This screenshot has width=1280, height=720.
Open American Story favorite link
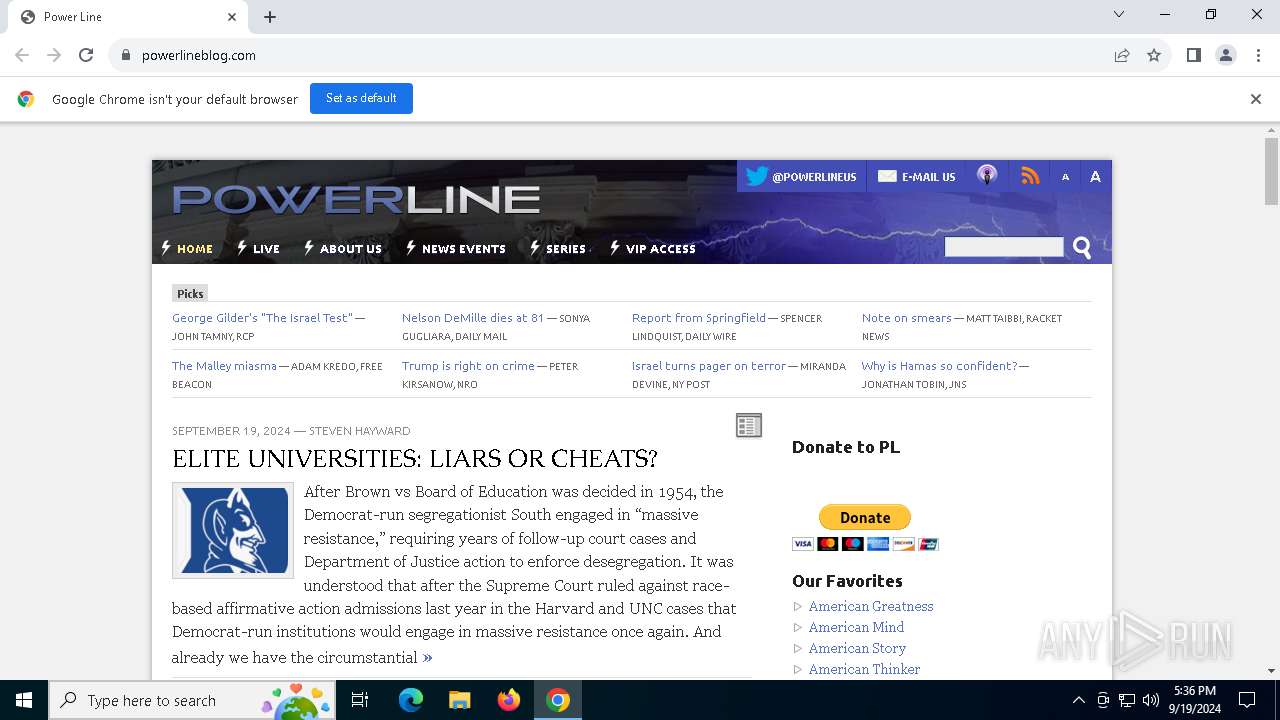click(x=857, y=648)
